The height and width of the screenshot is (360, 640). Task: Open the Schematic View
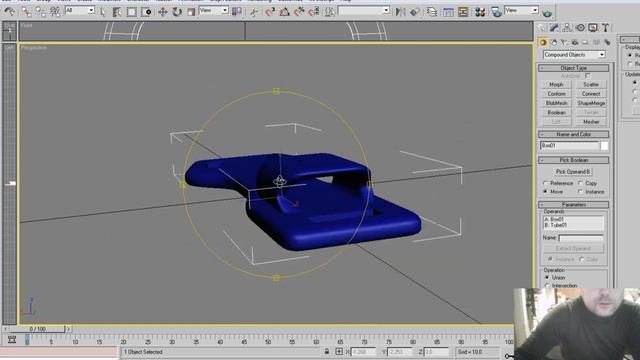point(463,12)
